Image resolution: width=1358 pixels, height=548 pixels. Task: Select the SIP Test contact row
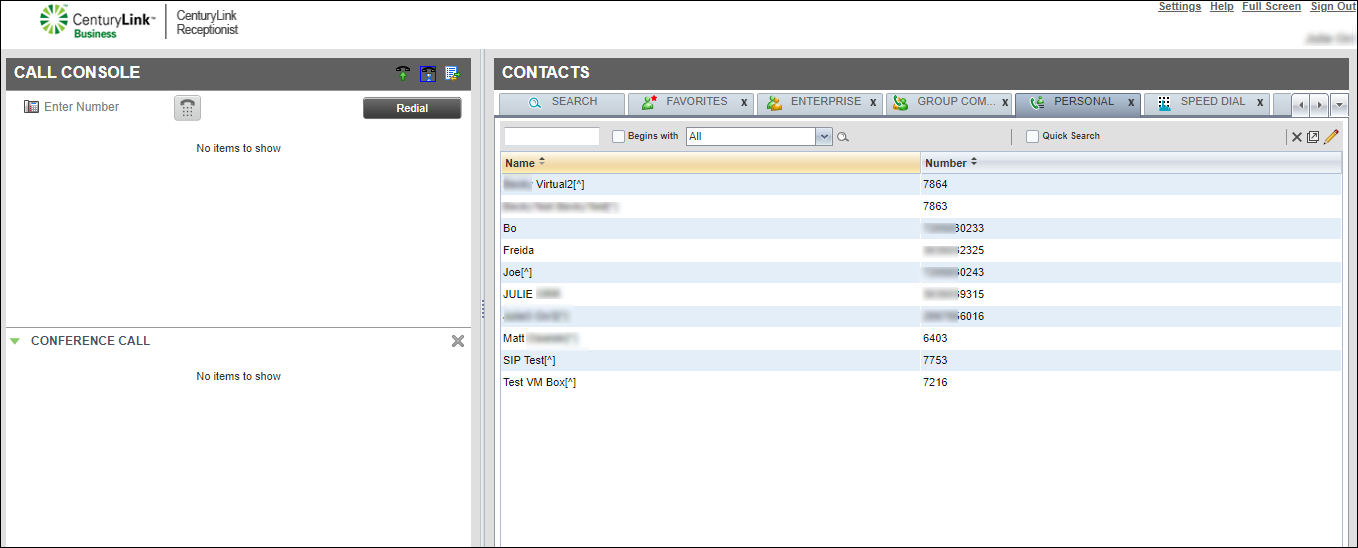tap(921, 360)
